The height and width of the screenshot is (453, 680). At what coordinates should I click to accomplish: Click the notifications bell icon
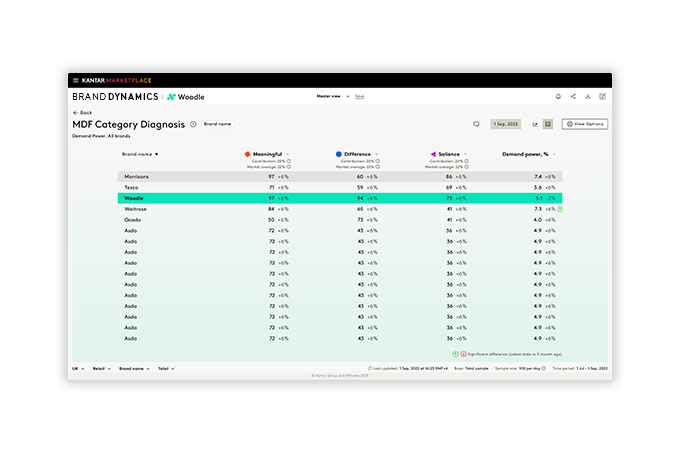[558, 97]
